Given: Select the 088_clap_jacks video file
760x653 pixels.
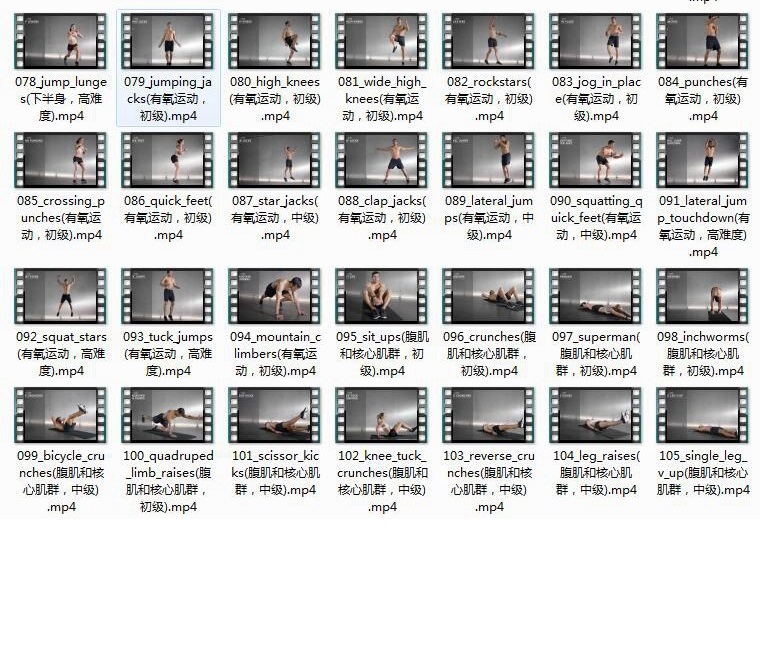Looking at the screenshot, I should [x=382, y=161].
